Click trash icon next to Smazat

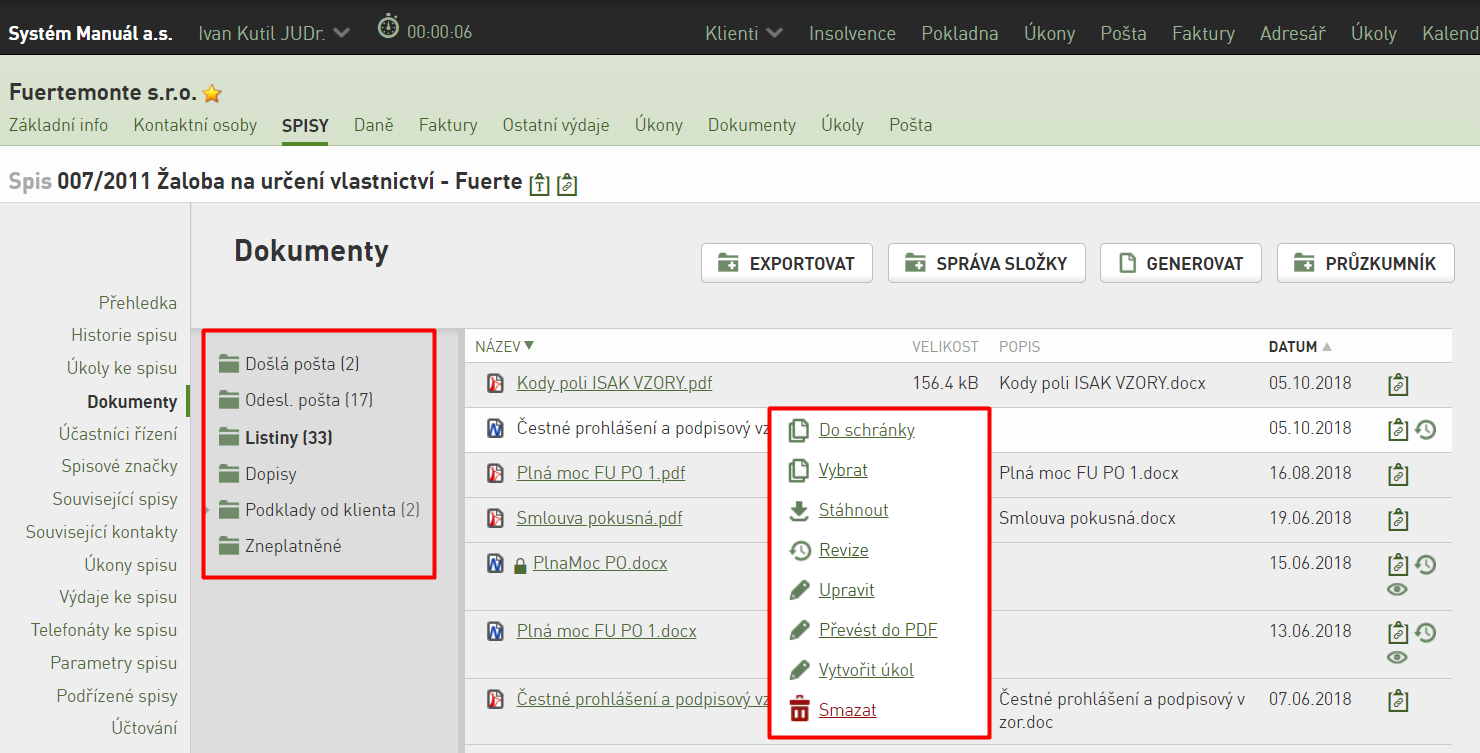click(799, 710)
